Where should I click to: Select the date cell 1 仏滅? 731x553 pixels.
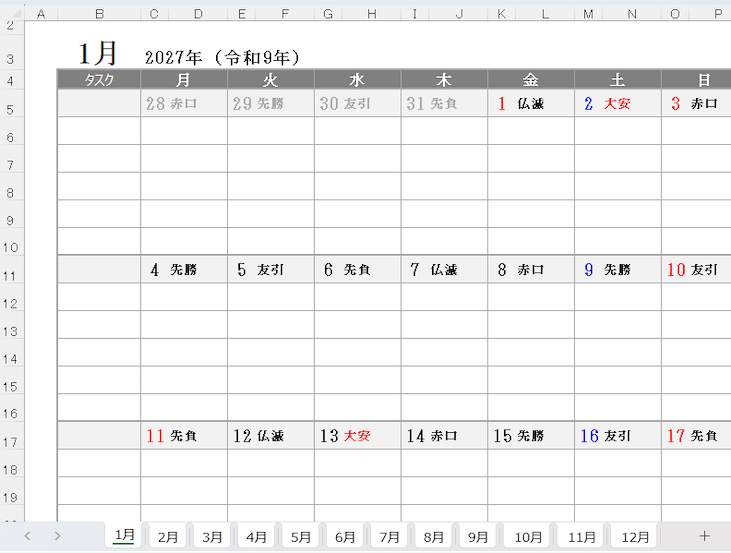tap(531, 103)
